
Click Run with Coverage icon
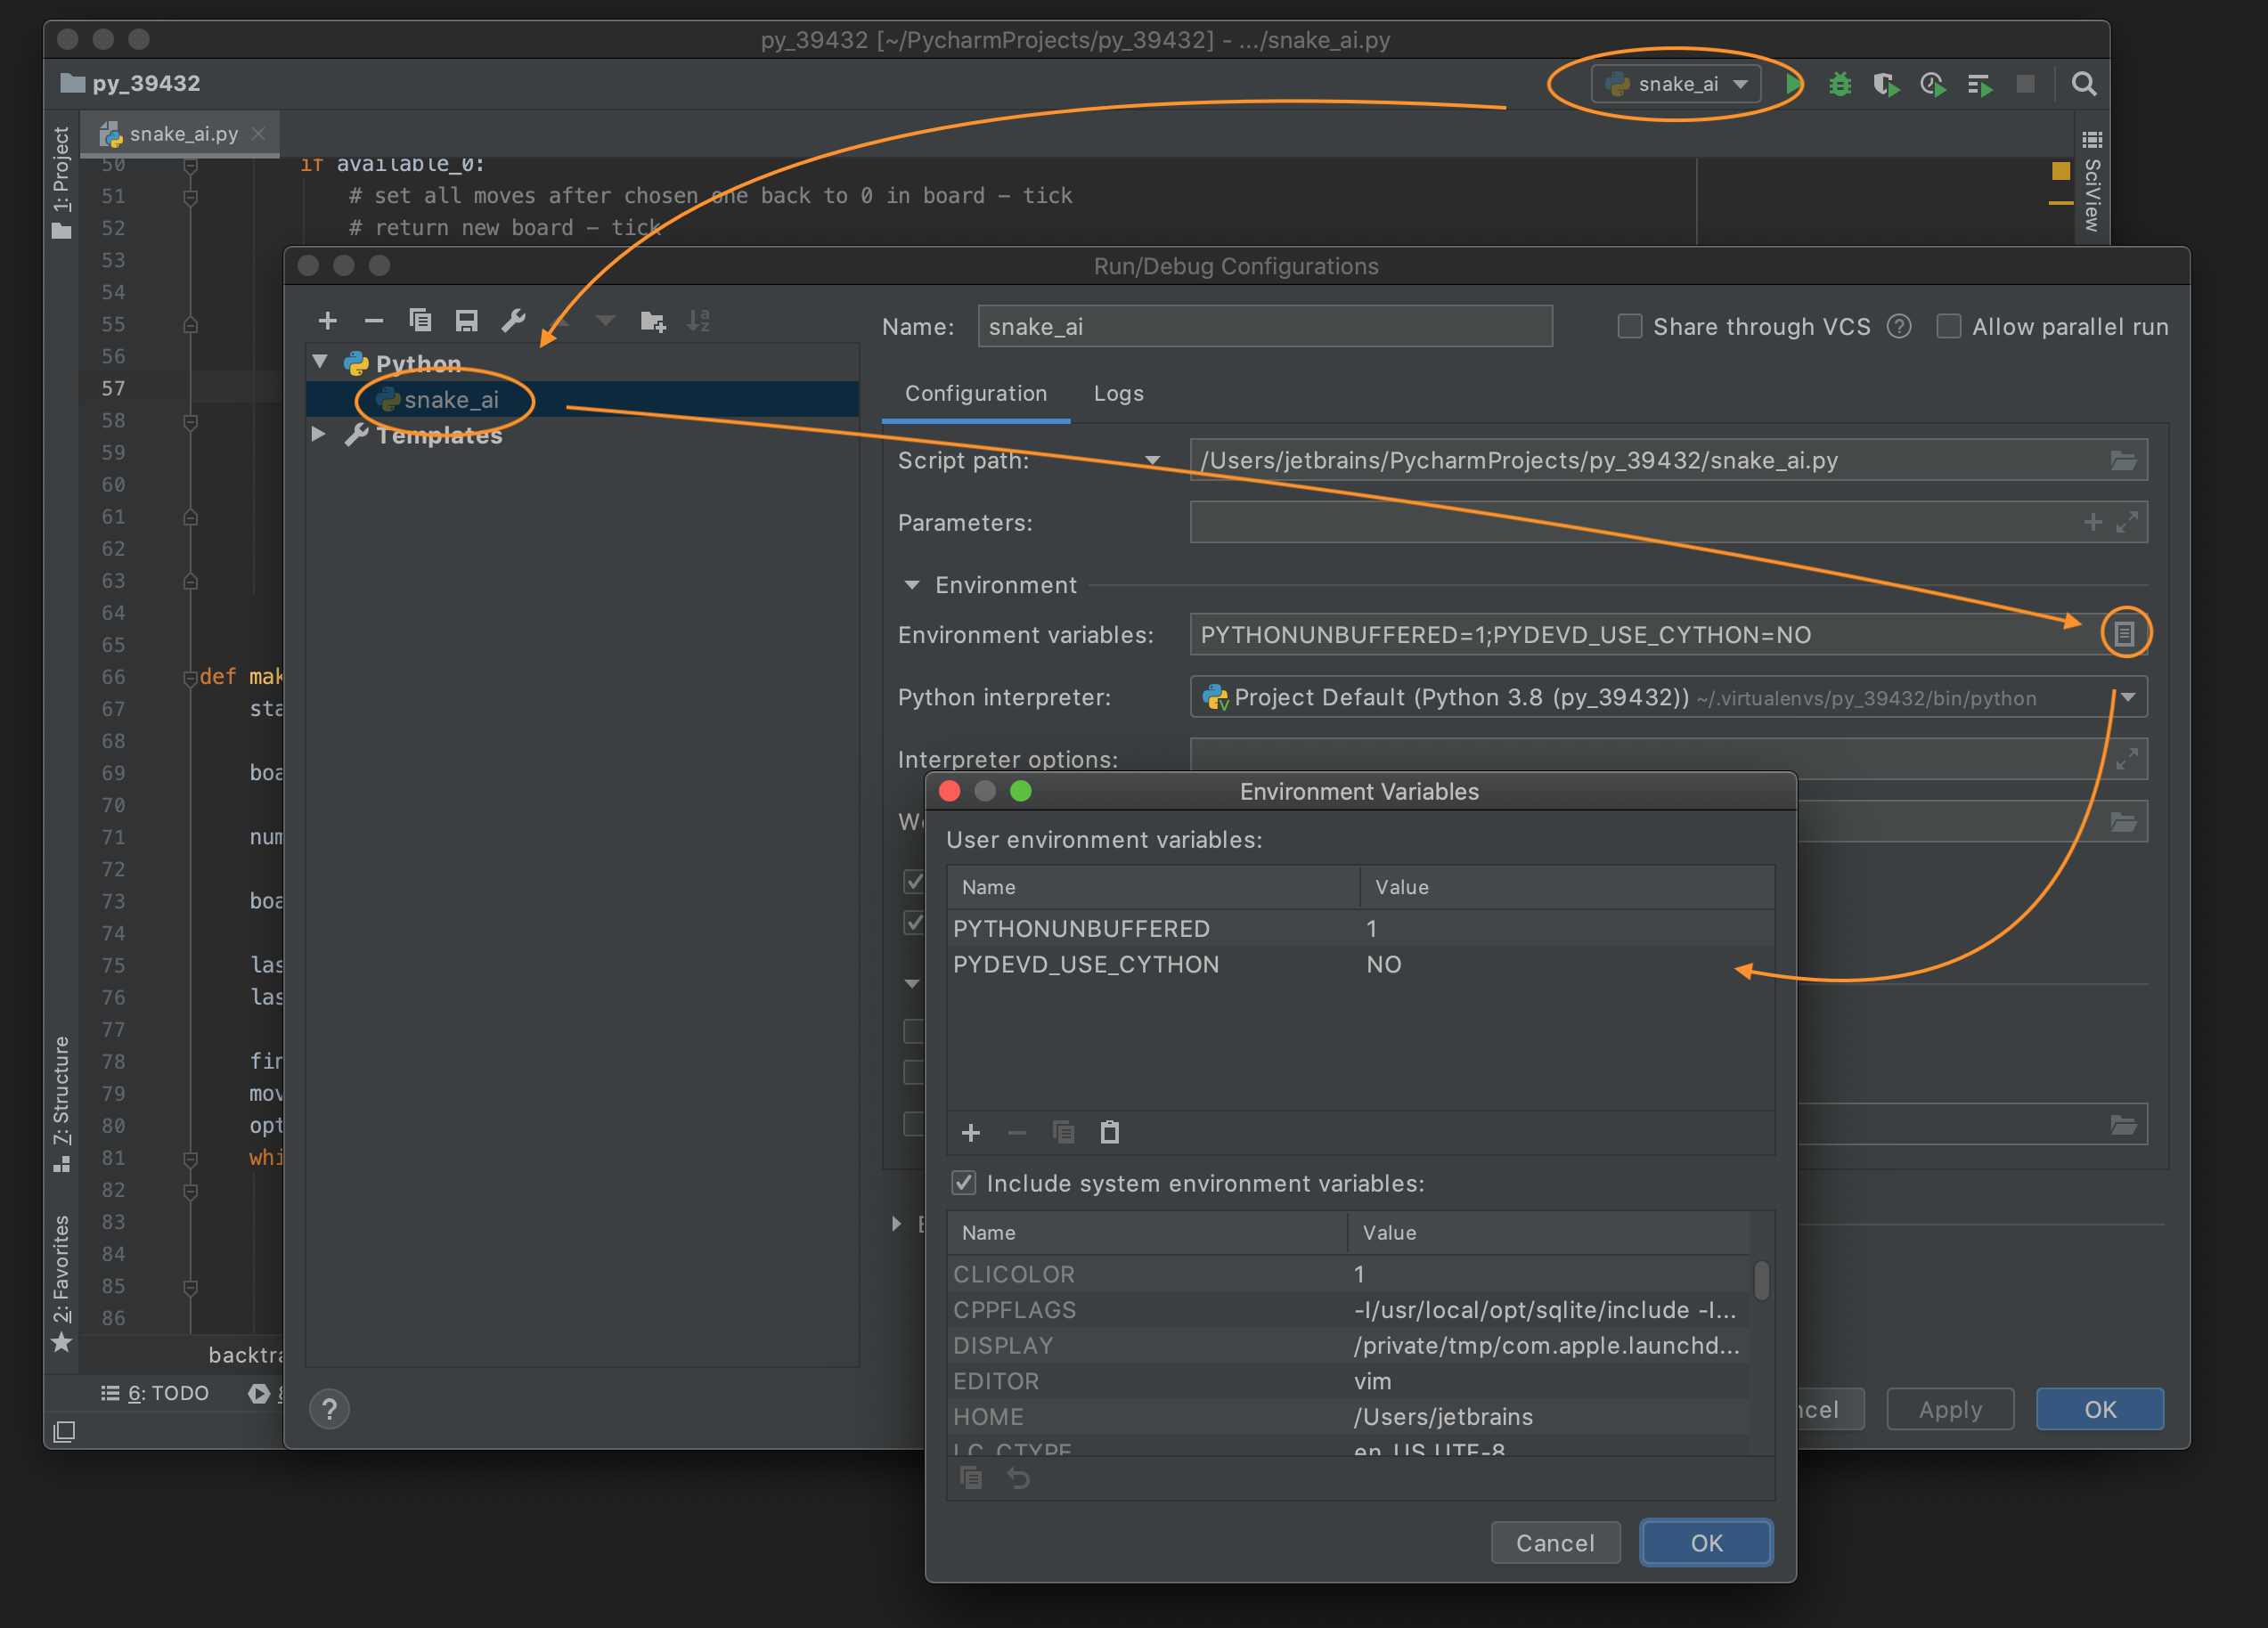point(1885,84)
